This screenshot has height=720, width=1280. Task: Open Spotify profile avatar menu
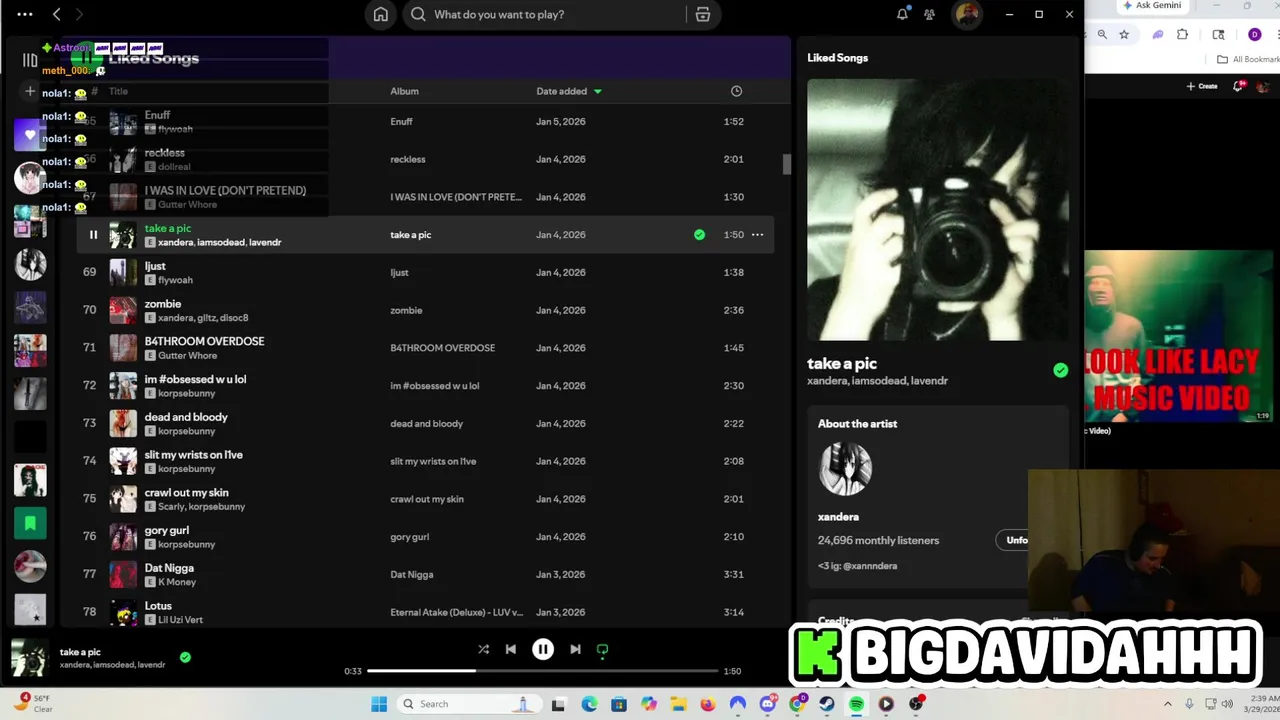(967, 14)
